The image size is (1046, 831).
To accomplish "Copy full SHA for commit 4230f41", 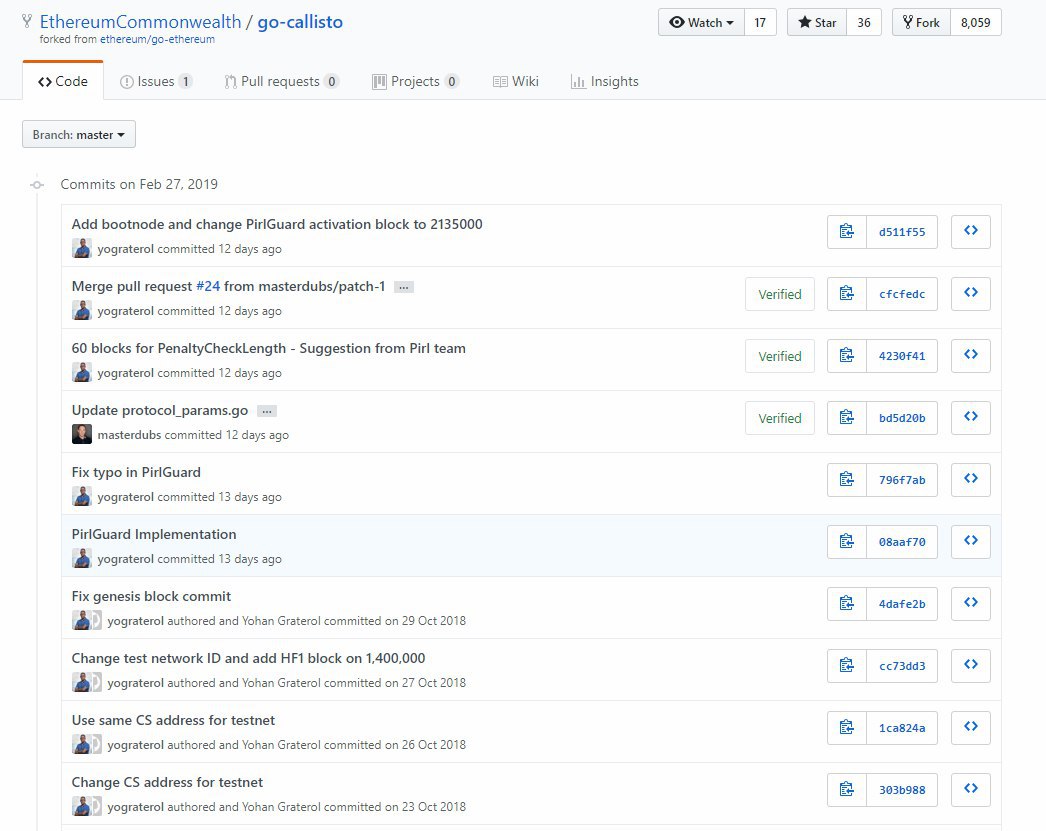I will tap(847, 355).
